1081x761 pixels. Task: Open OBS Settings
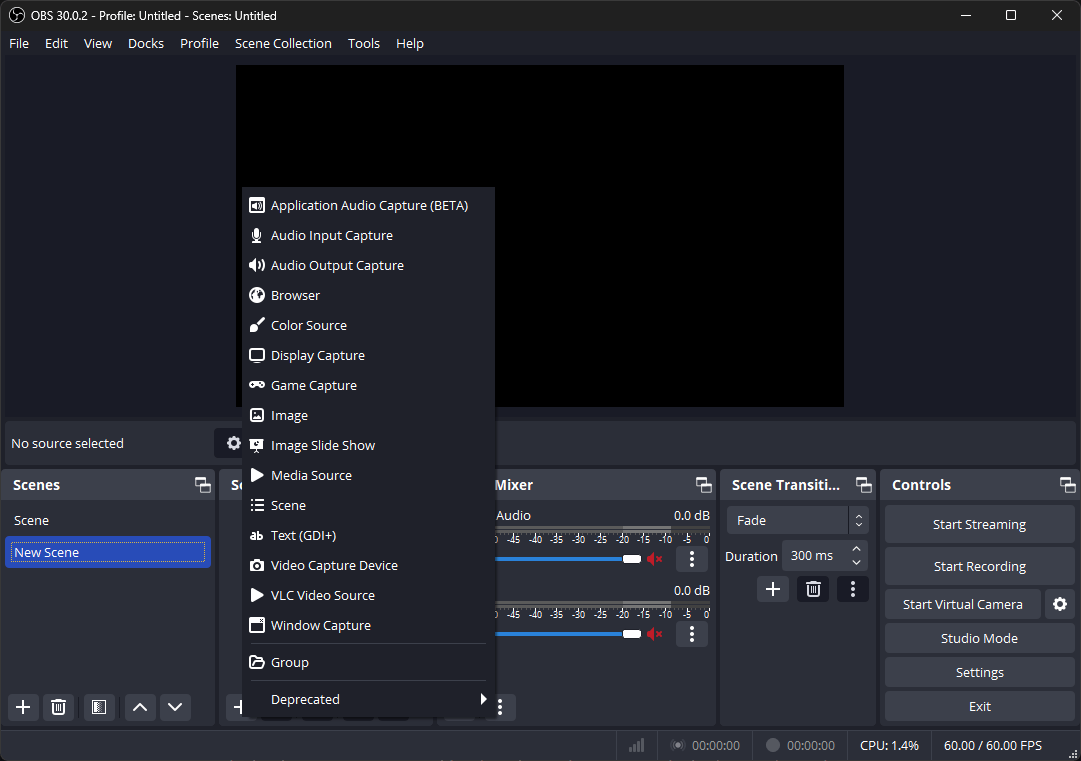click(978, 672)
